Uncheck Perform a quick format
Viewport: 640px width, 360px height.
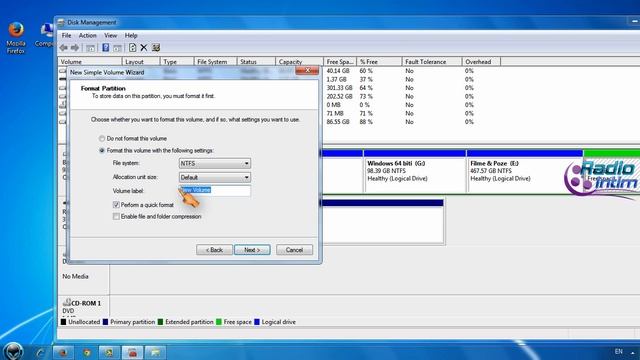(x=116, y=204)
